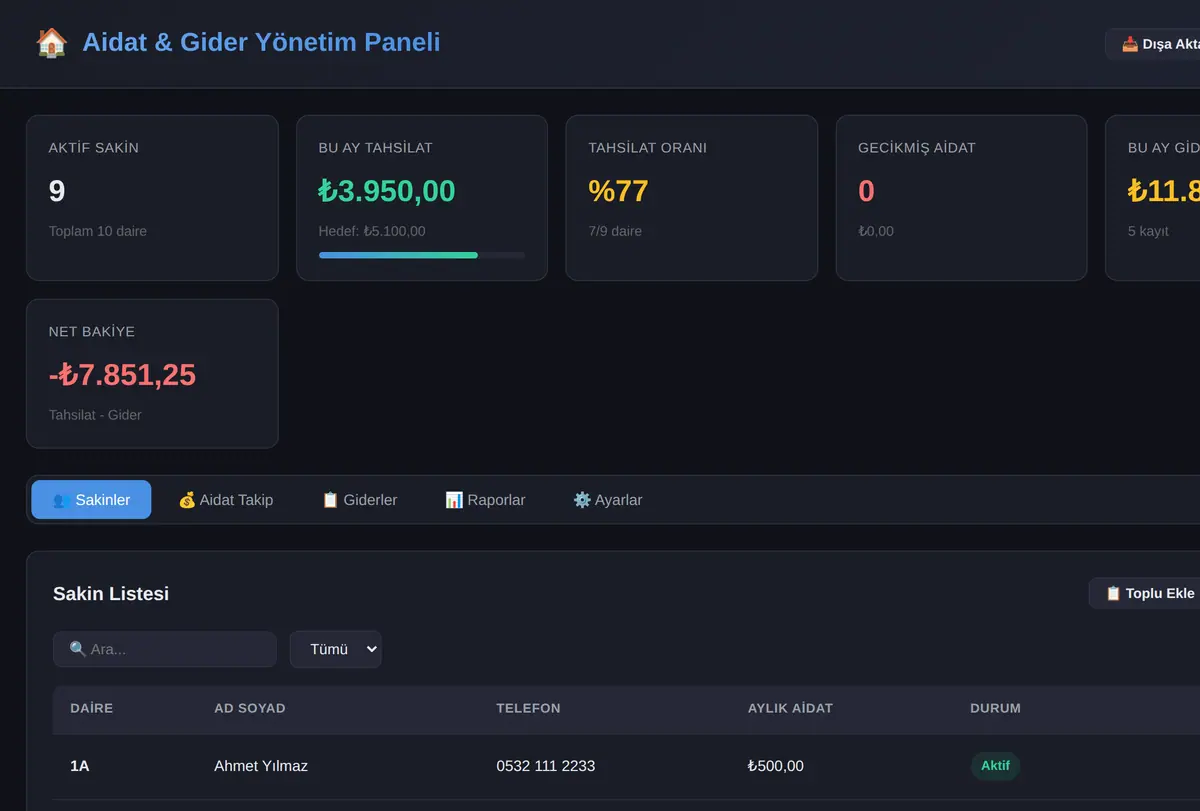
Task: Click the Telefon column header
Action: tap(528, 708)
